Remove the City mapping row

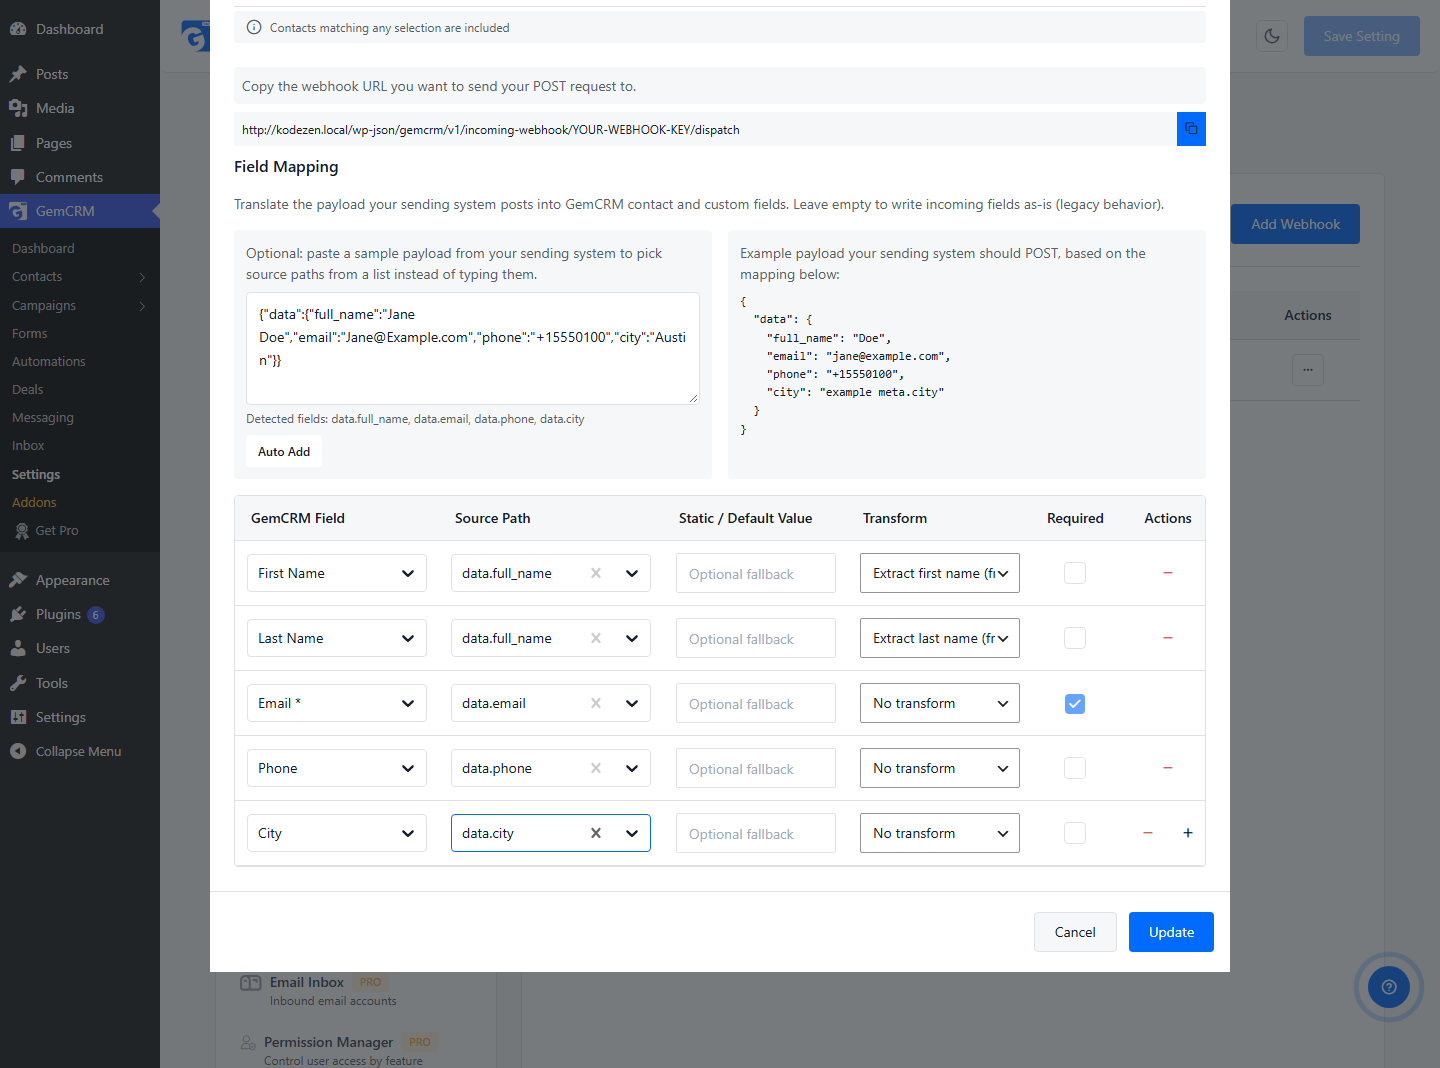click(1148, 833)
